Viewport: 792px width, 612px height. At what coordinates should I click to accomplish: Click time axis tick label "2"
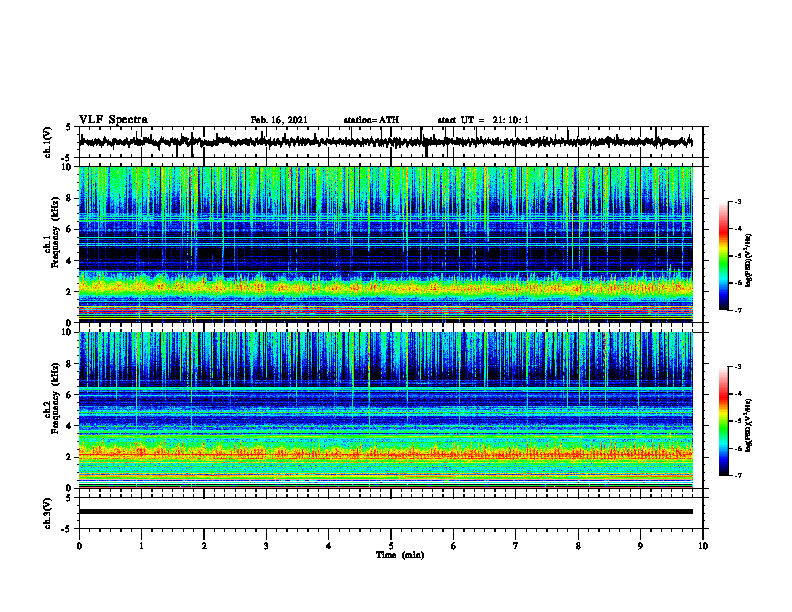pyautogui.click(x=204, y=546)
